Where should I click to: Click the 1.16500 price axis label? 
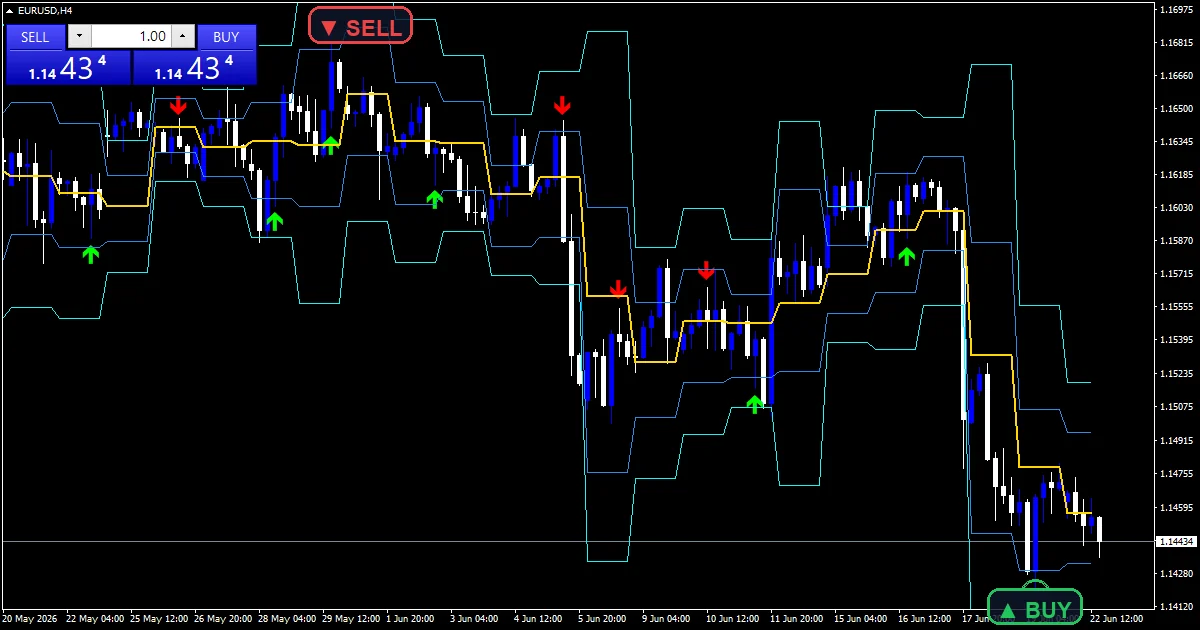[x=1176, y=108]
